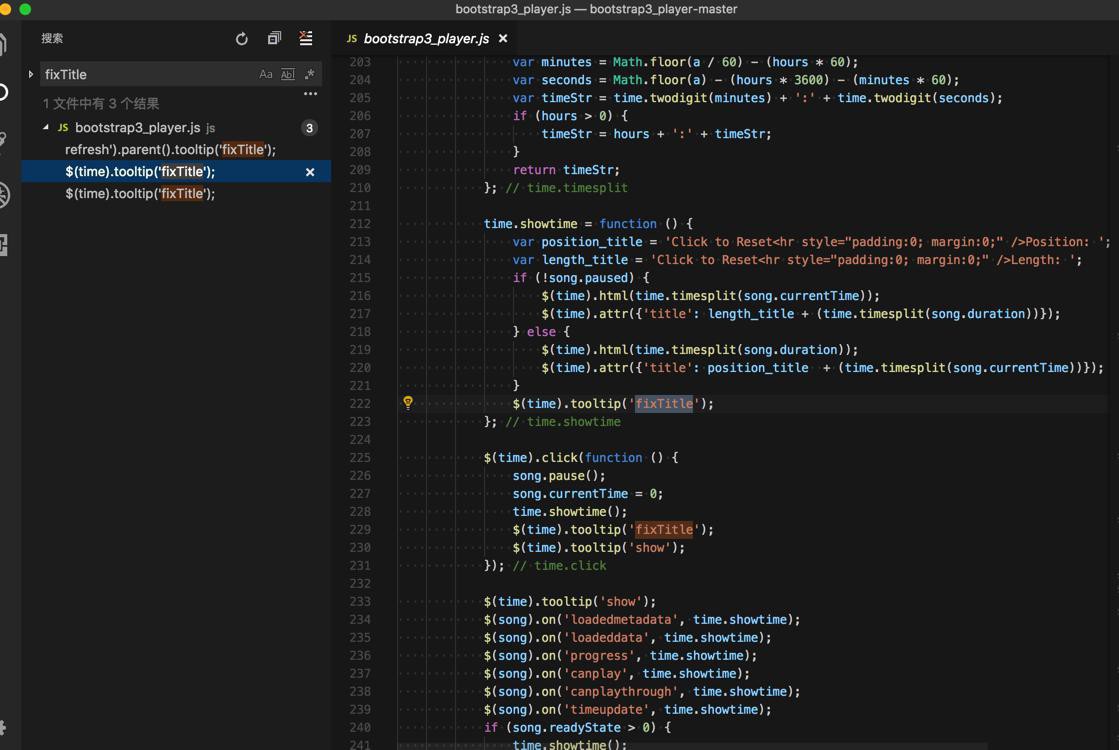Expand the replace field arrow
Image resolution: width=1119 pixels, height=750 pixels.
pyautogui.click(x=31, y=74)
